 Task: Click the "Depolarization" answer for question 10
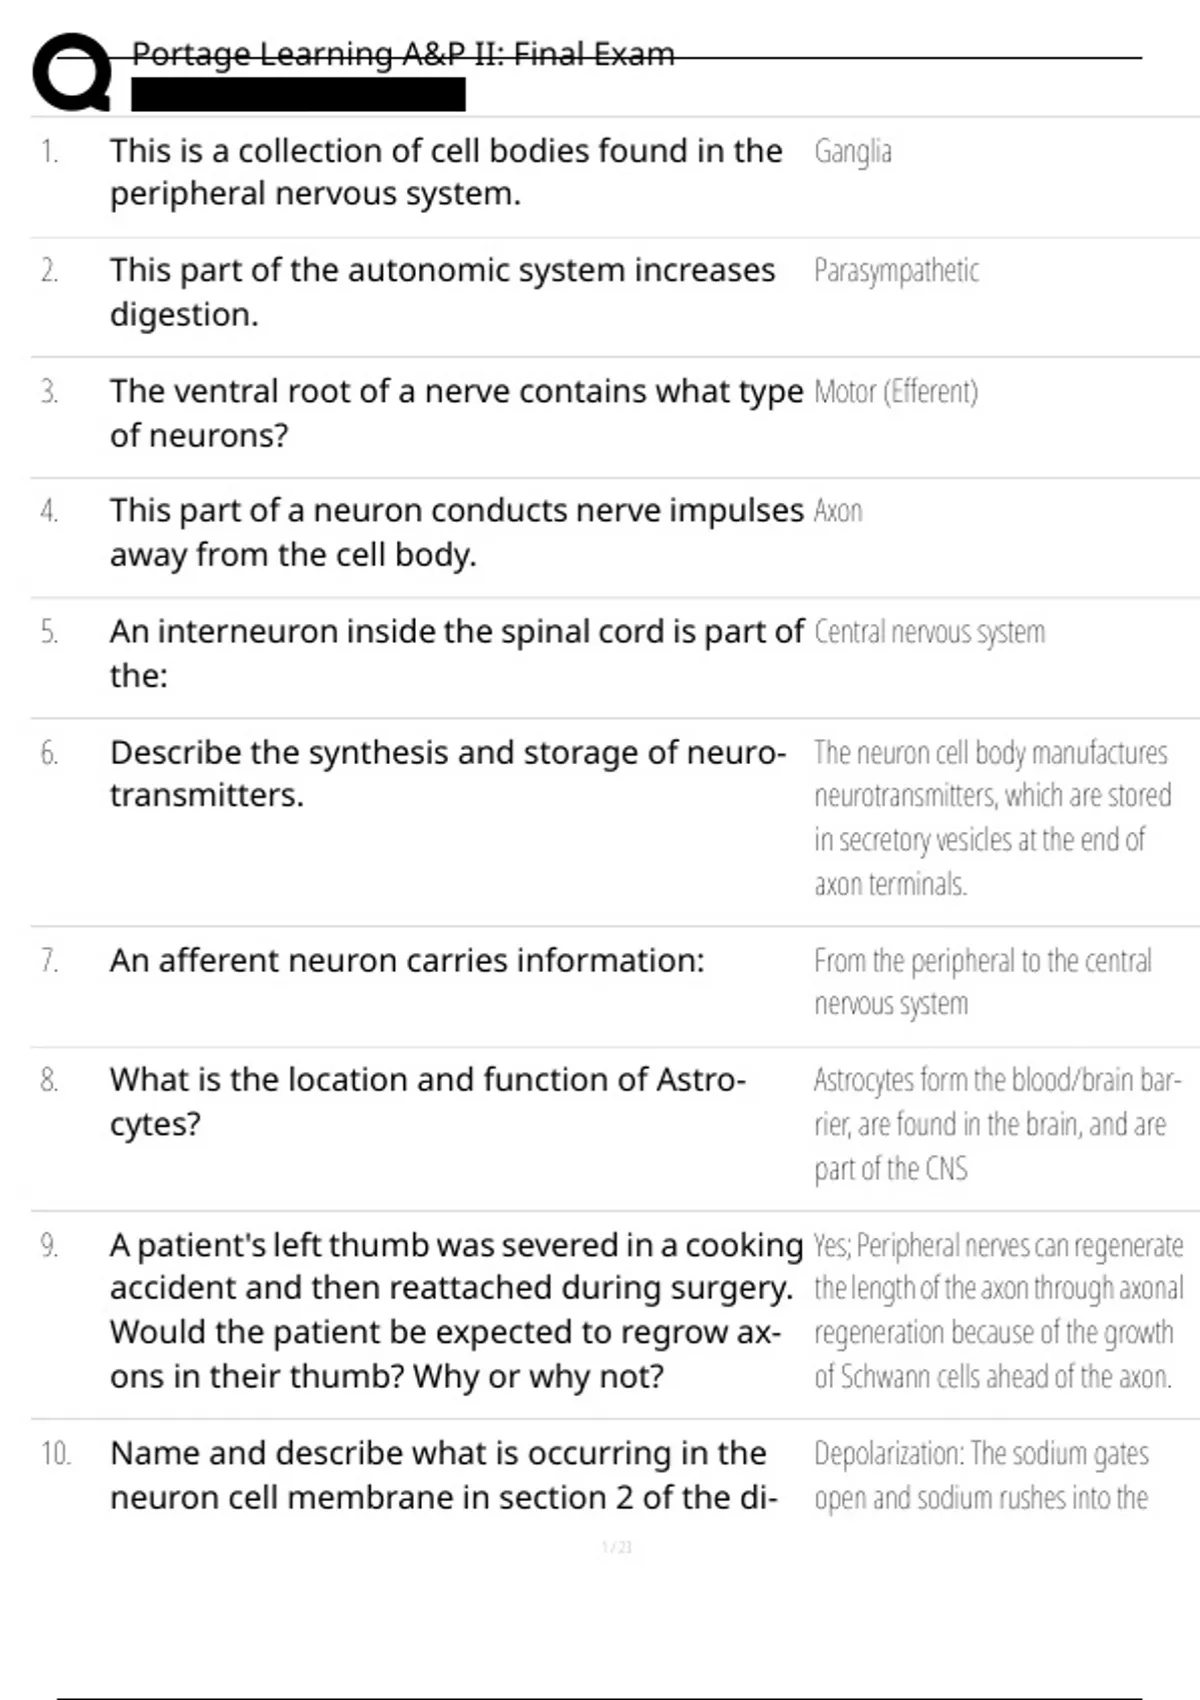pyautogui.click(x=981, y=1475)
